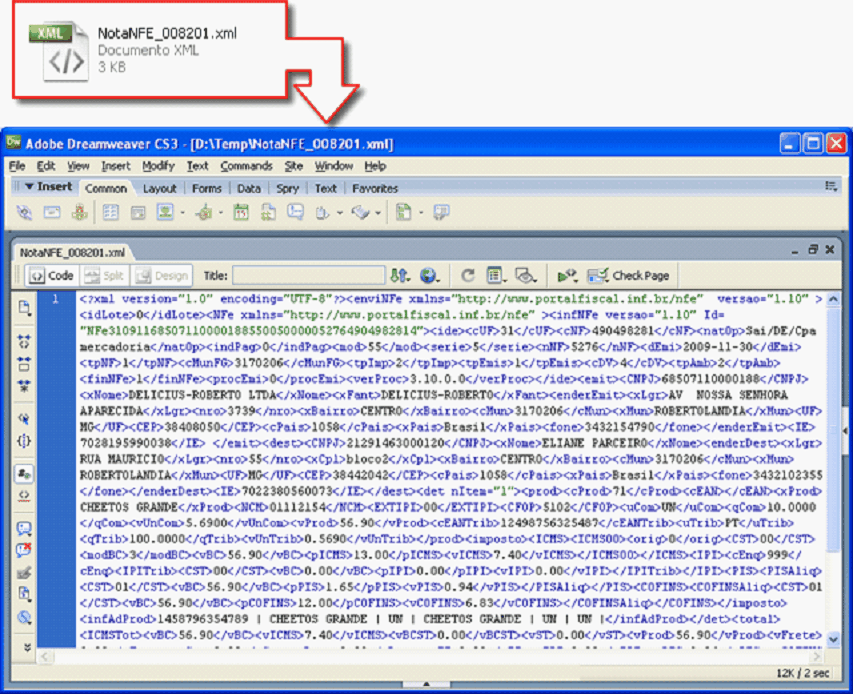The image size is (854, 695).
Task: Switch to the Spry insert tab
Action: [287, 188]
